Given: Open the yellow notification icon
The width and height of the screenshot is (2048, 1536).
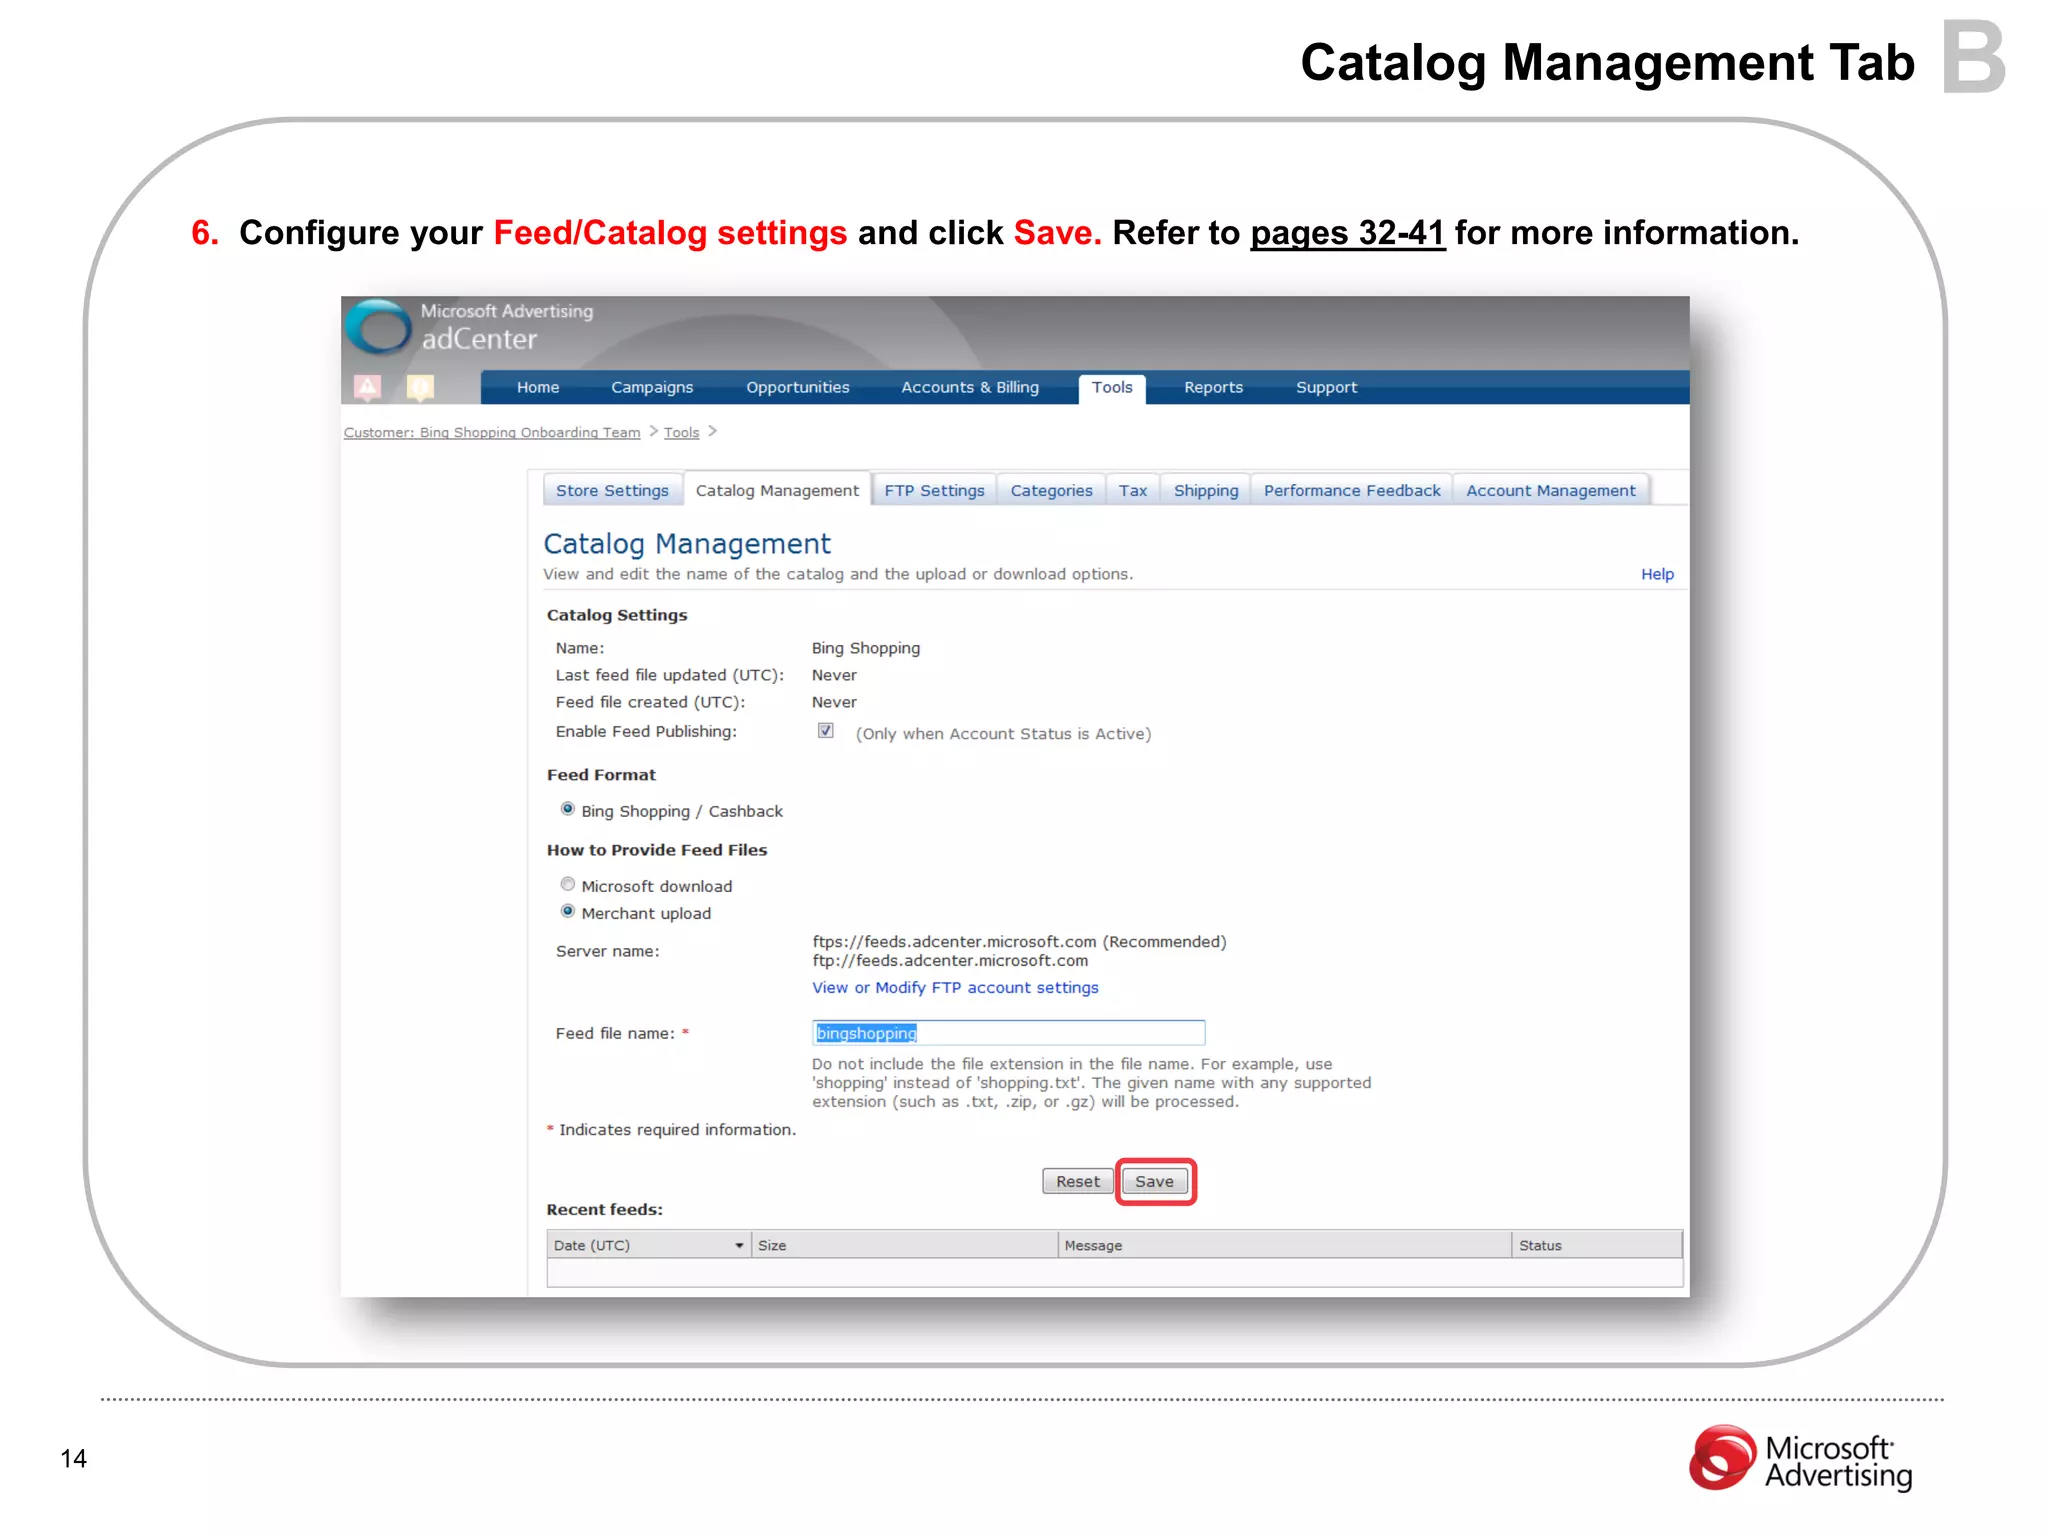Looking at the screenshot, I should coord(420,387).
